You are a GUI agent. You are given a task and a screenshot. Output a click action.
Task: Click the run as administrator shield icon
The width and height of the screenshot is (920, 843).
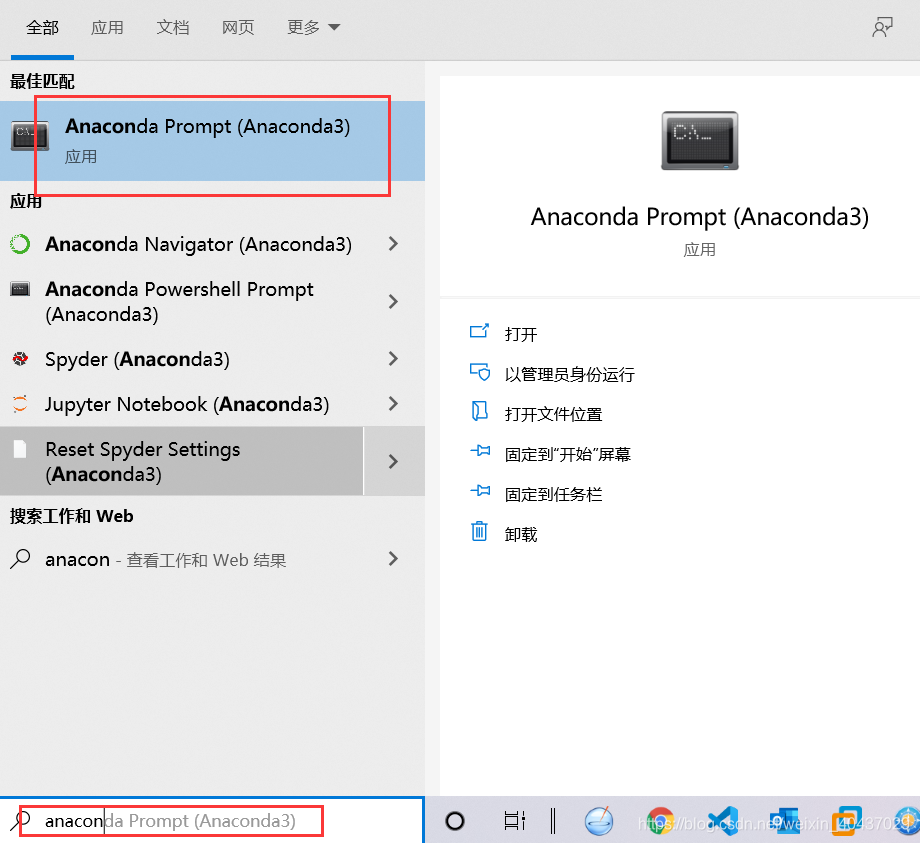pyautogui.click(x=479, y=372)
